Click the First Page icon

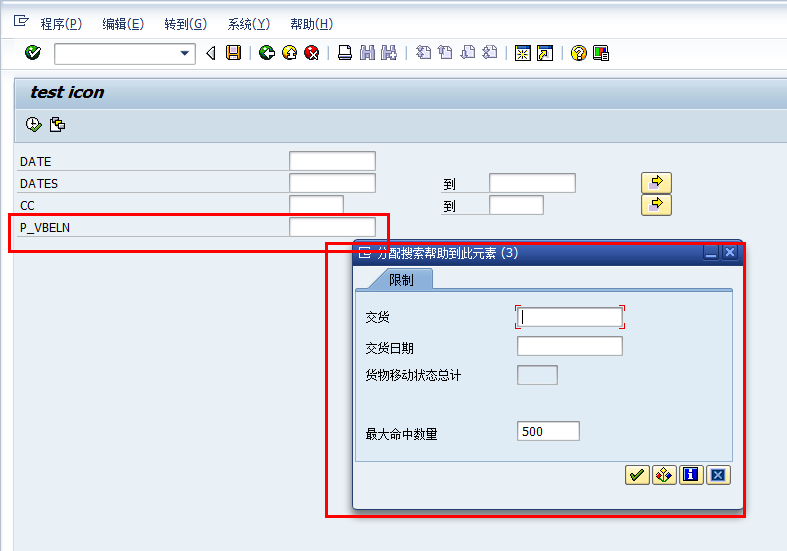click(x=423, y=52)
